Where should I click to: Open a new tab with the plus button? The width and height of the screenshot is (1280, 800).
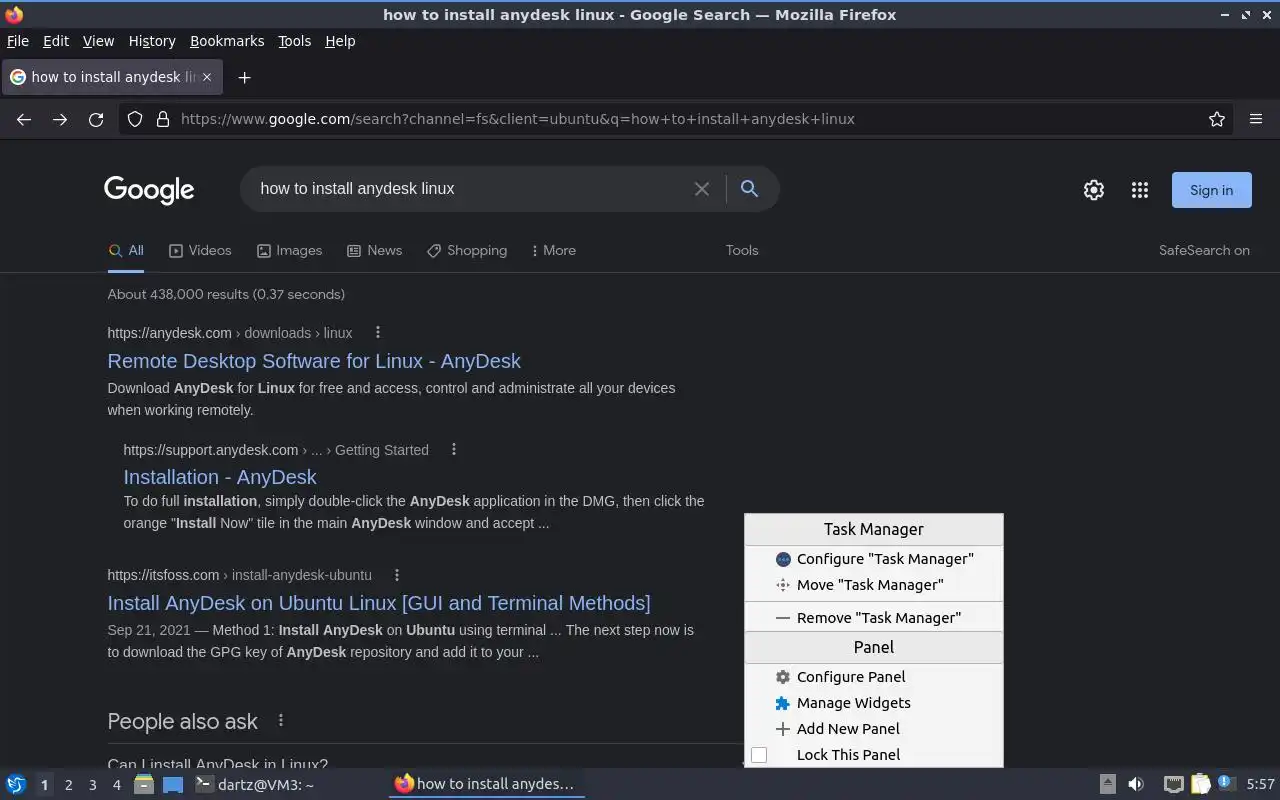(244, 77)
